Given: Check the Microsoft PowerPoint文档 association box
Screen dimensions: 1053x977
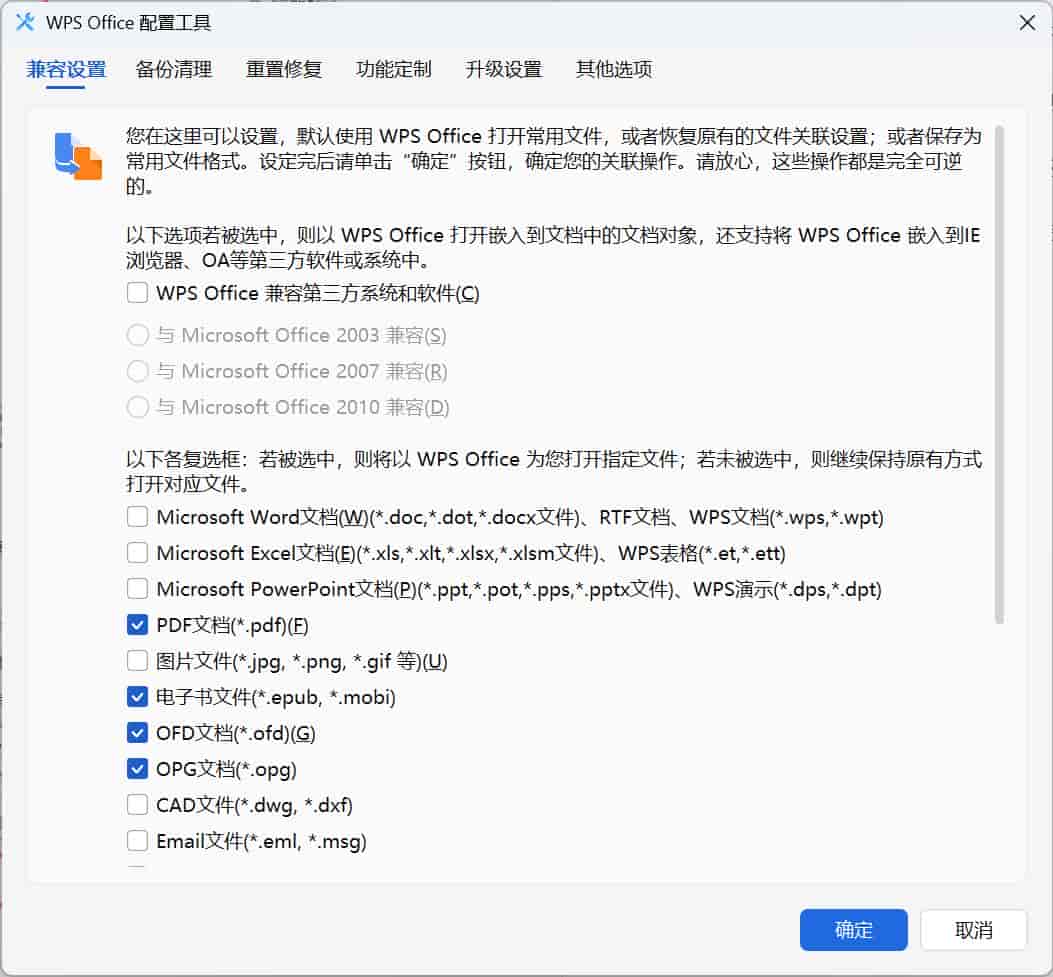Looking at the screenshot, I should click(138, 589).
